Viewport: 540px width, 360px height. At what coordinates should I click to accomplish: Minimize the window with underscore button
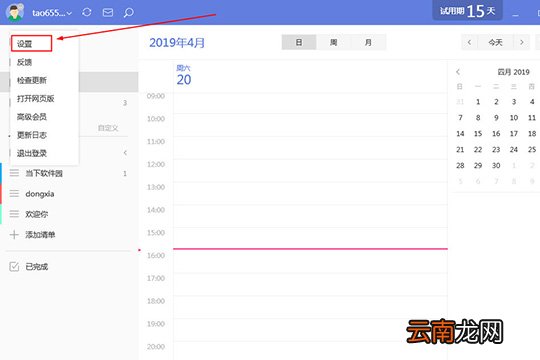click(515, 16)
